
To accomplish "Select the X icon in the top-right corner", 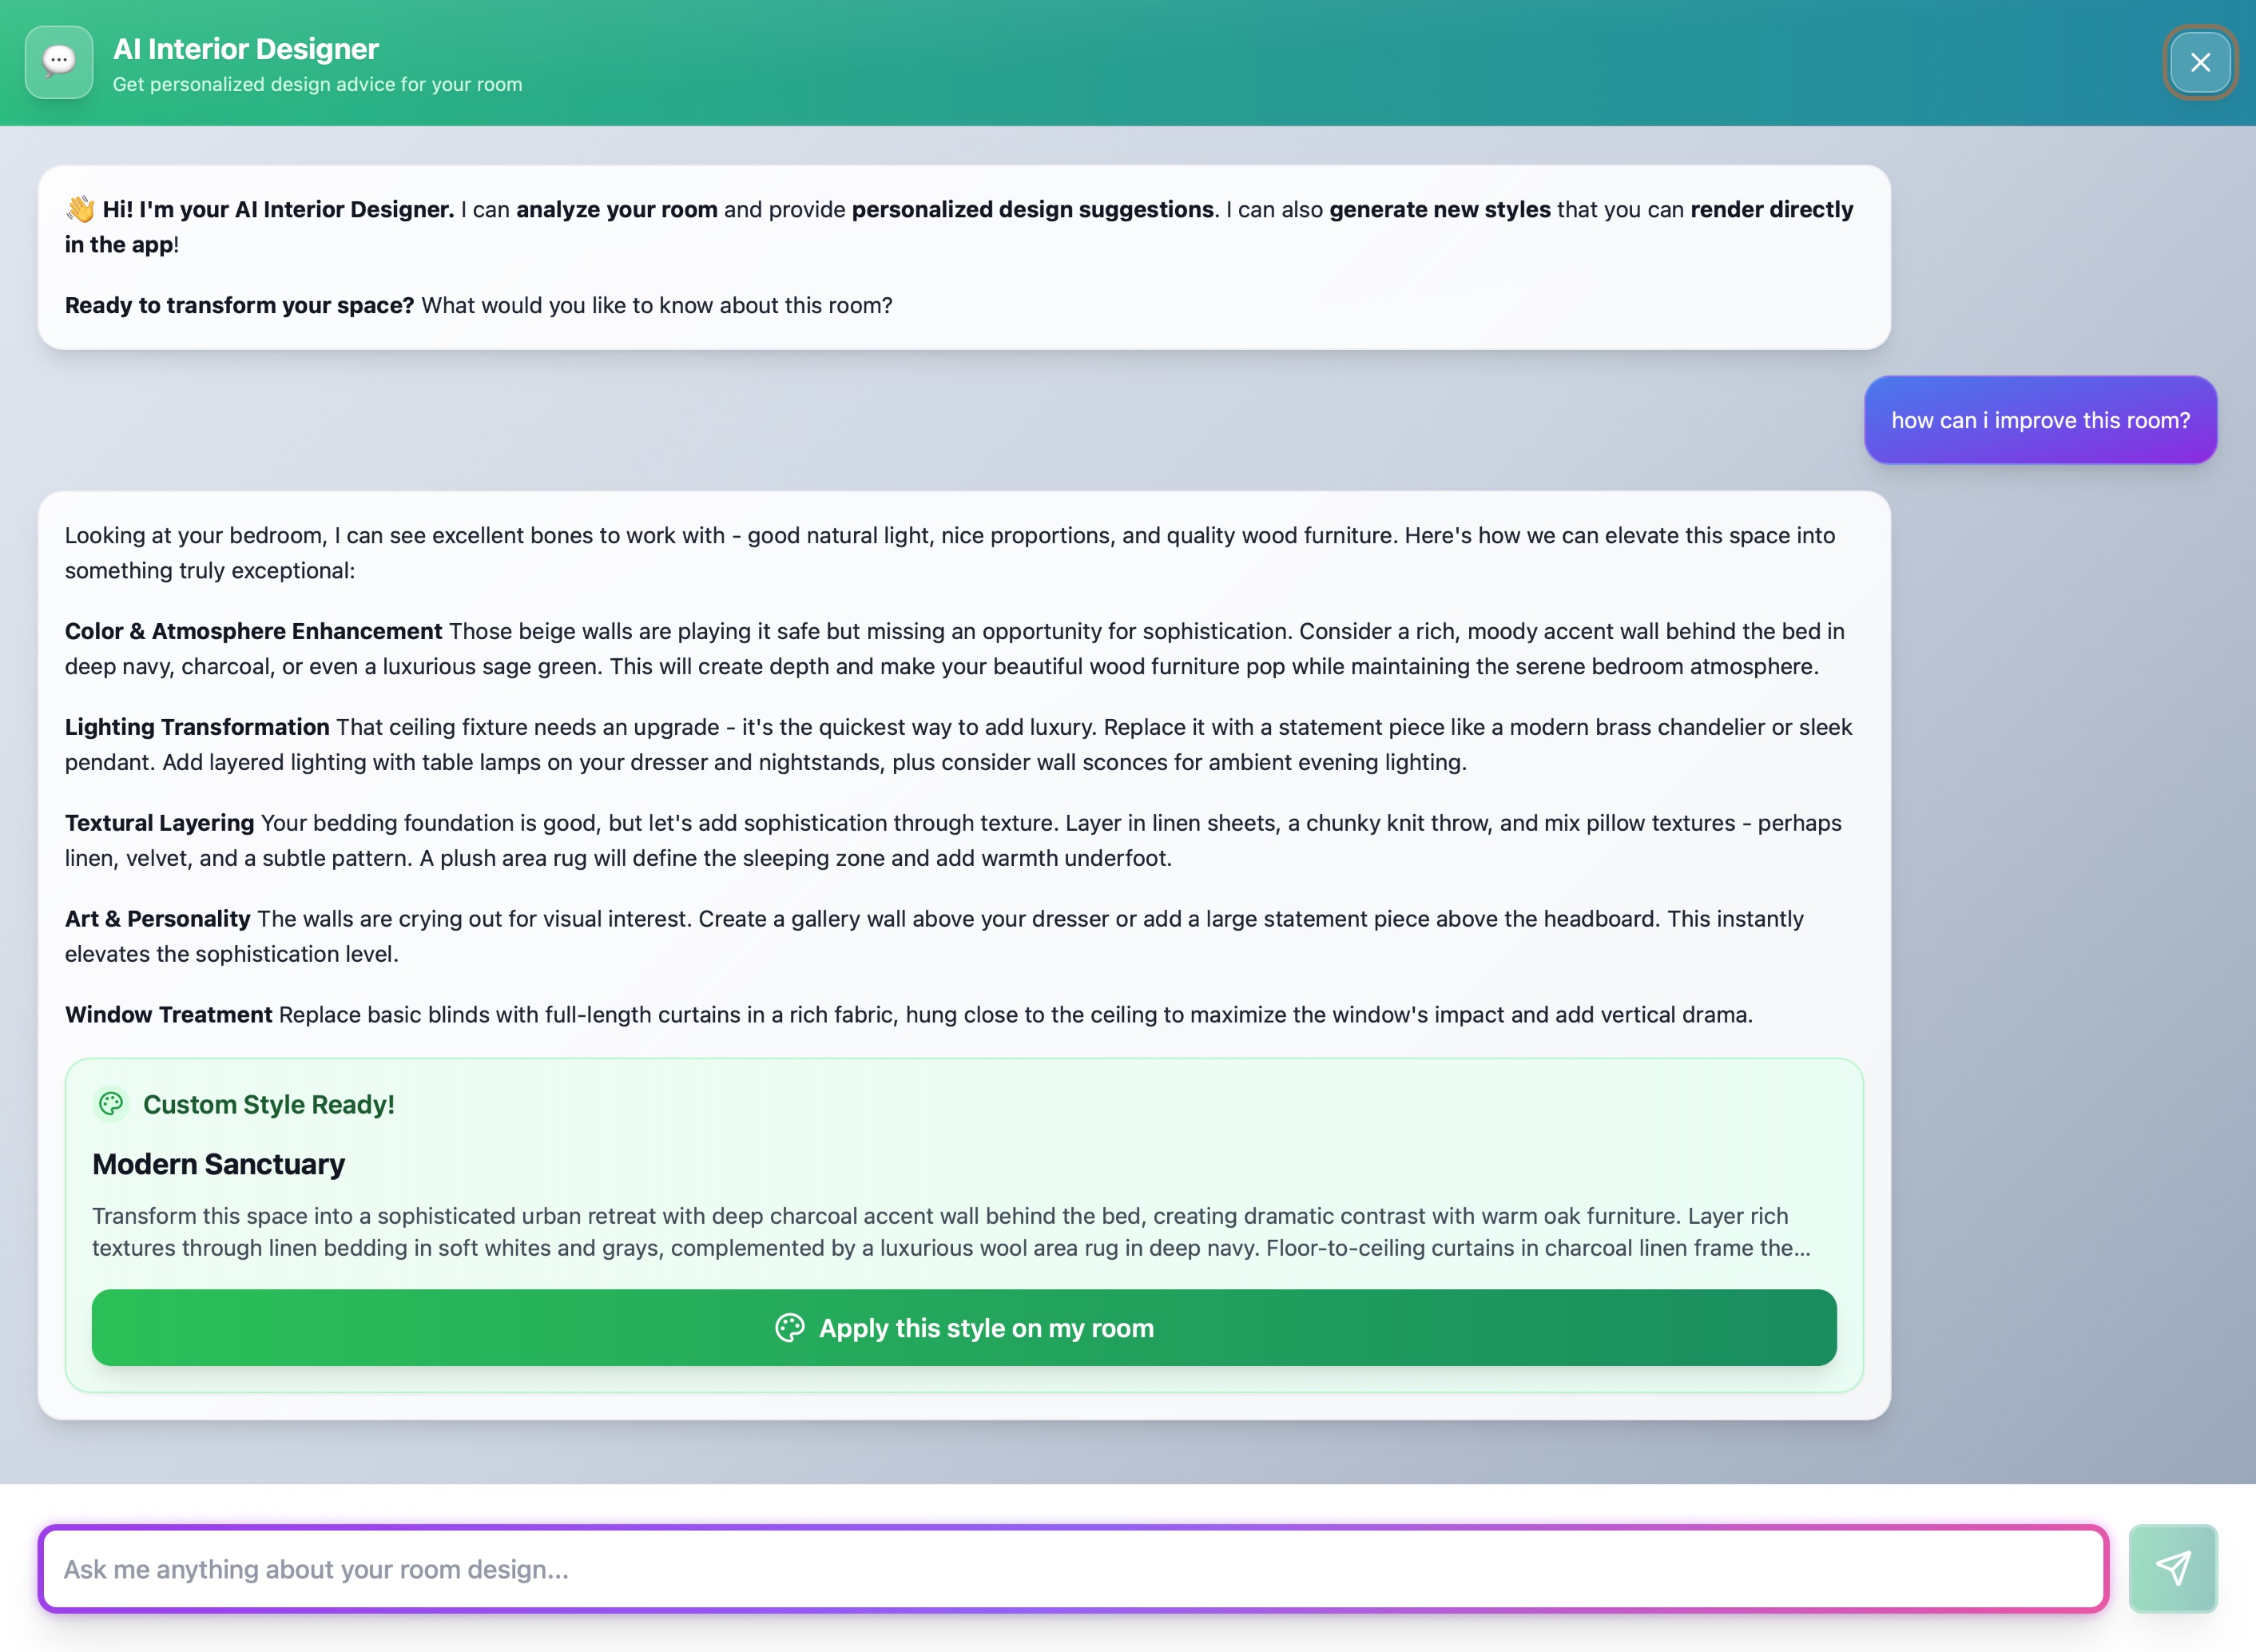I will (2199, 62).
